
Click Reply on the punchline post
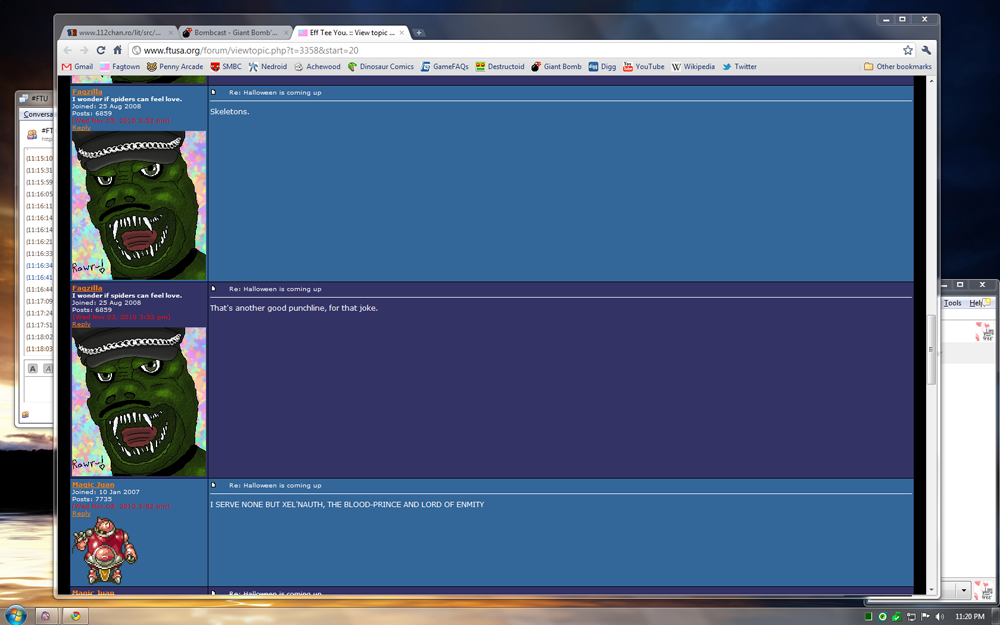81,324
